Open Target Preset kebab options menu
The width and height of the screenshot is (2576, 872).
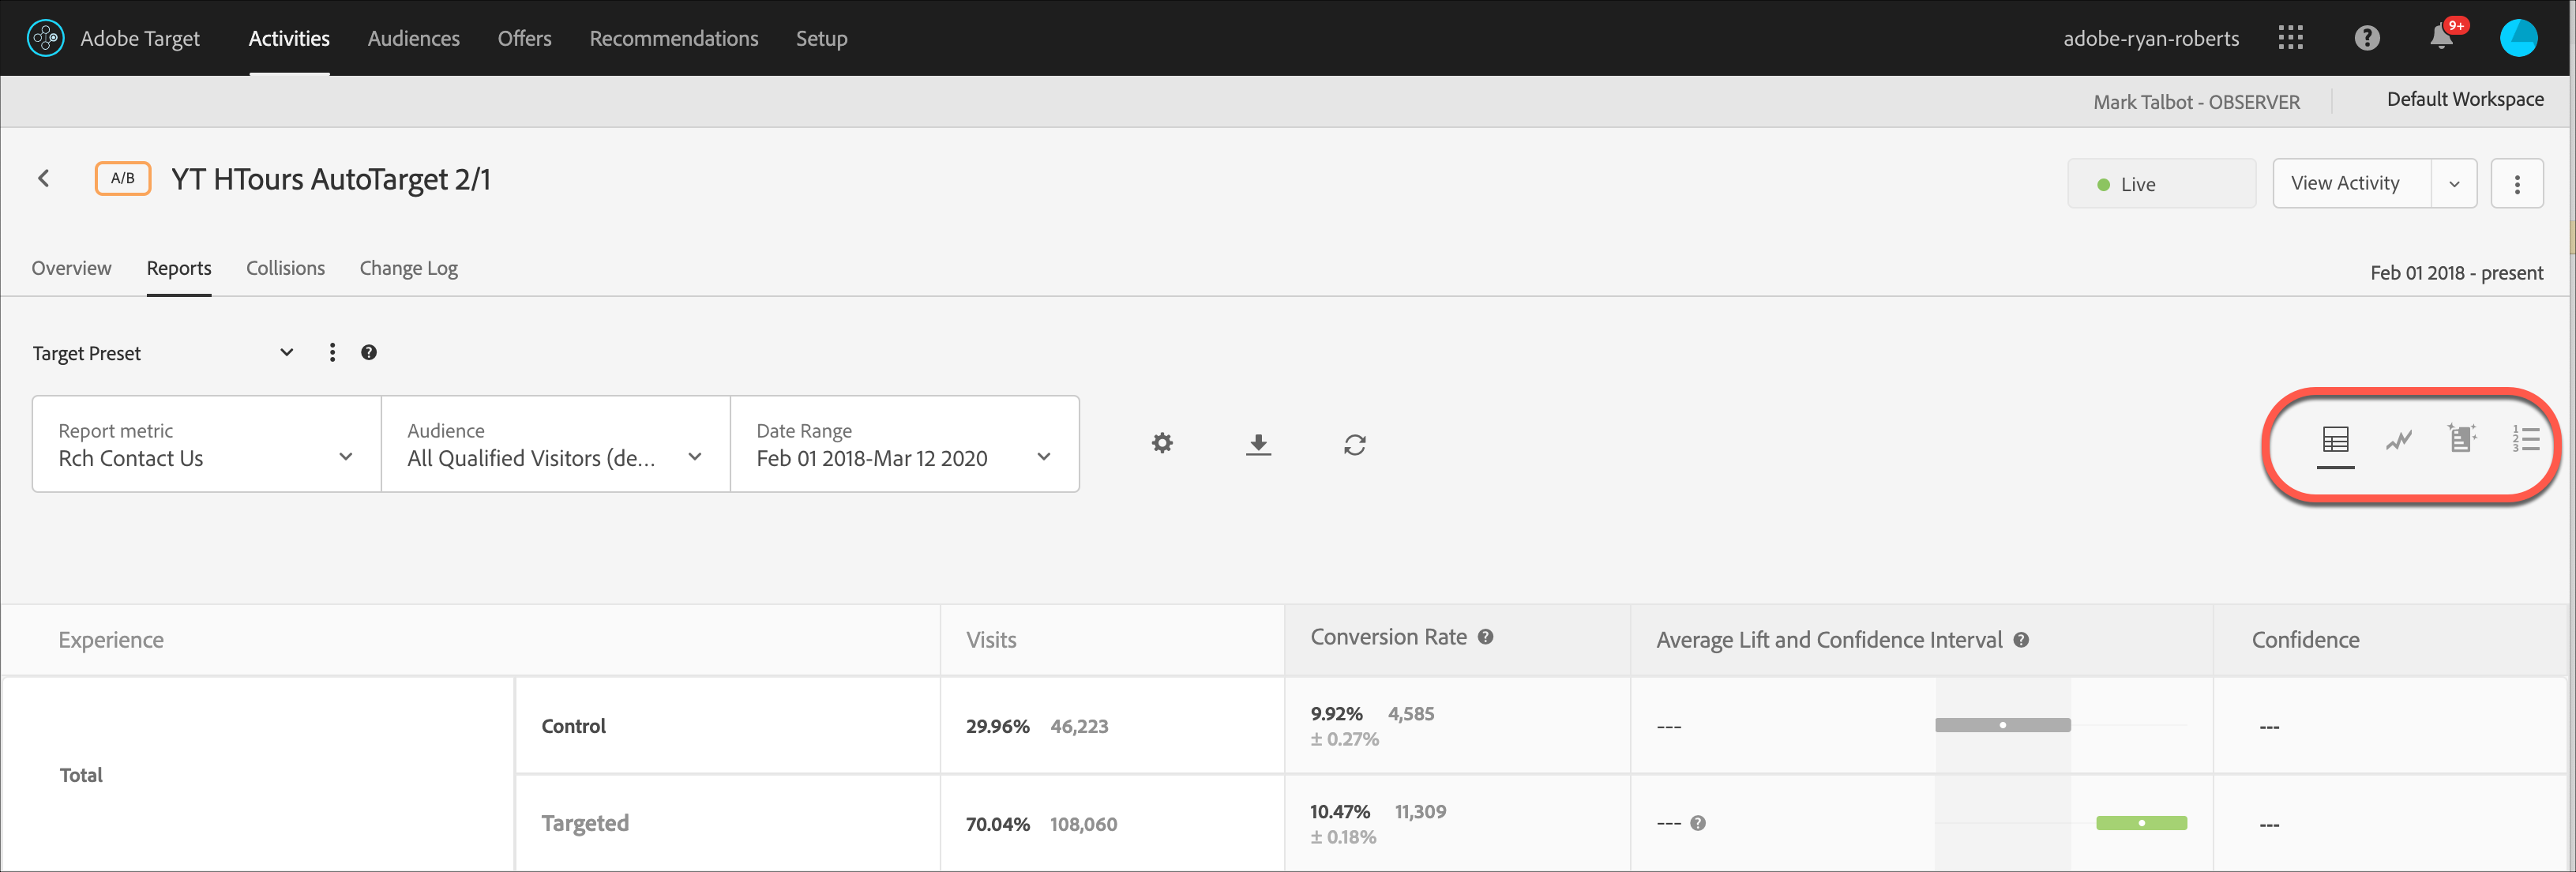pos(332,352)
